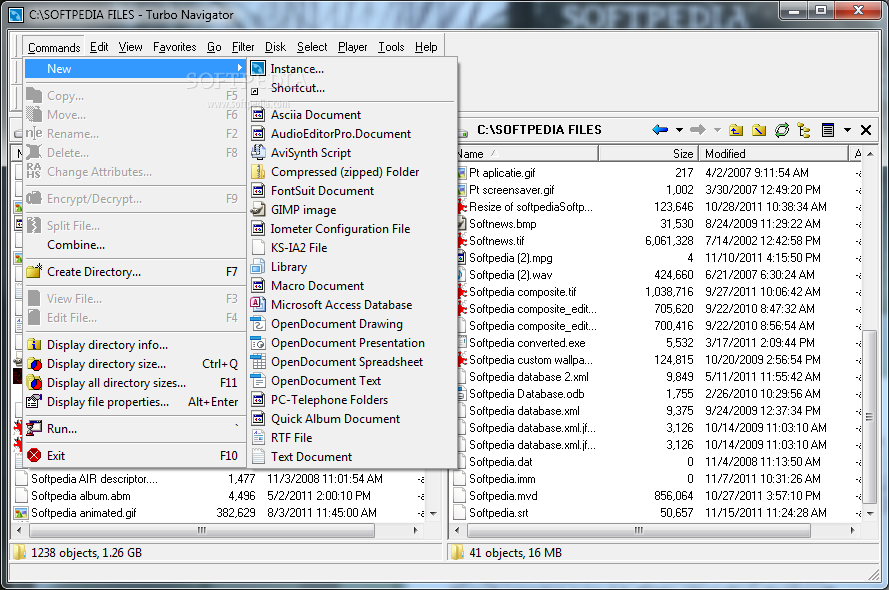Select Combine... in Commands menu
The width and height of the screenshot is (889, 590).
coord(135,245)
